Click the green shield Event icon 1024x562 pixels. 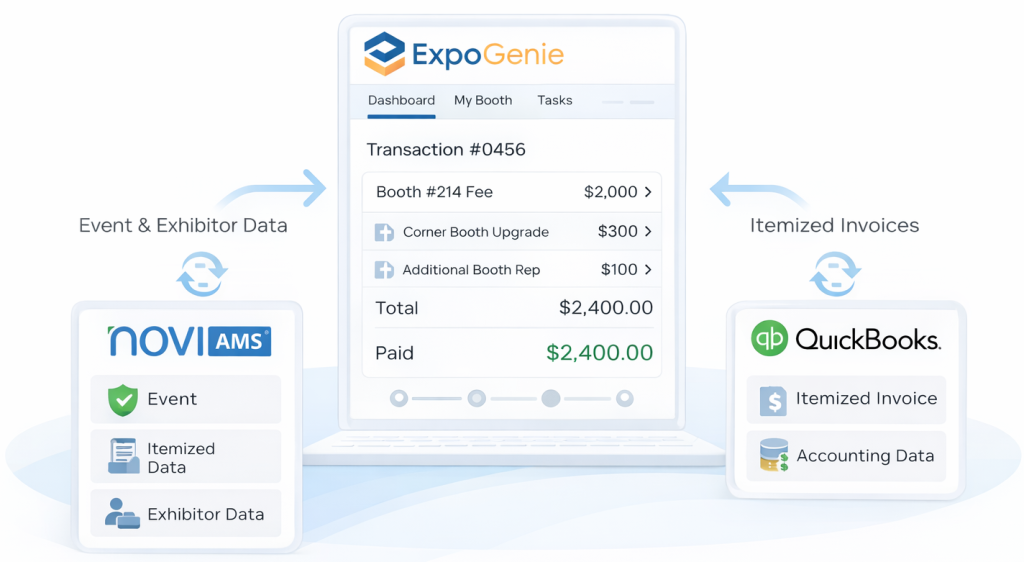[x=122, y=400]
